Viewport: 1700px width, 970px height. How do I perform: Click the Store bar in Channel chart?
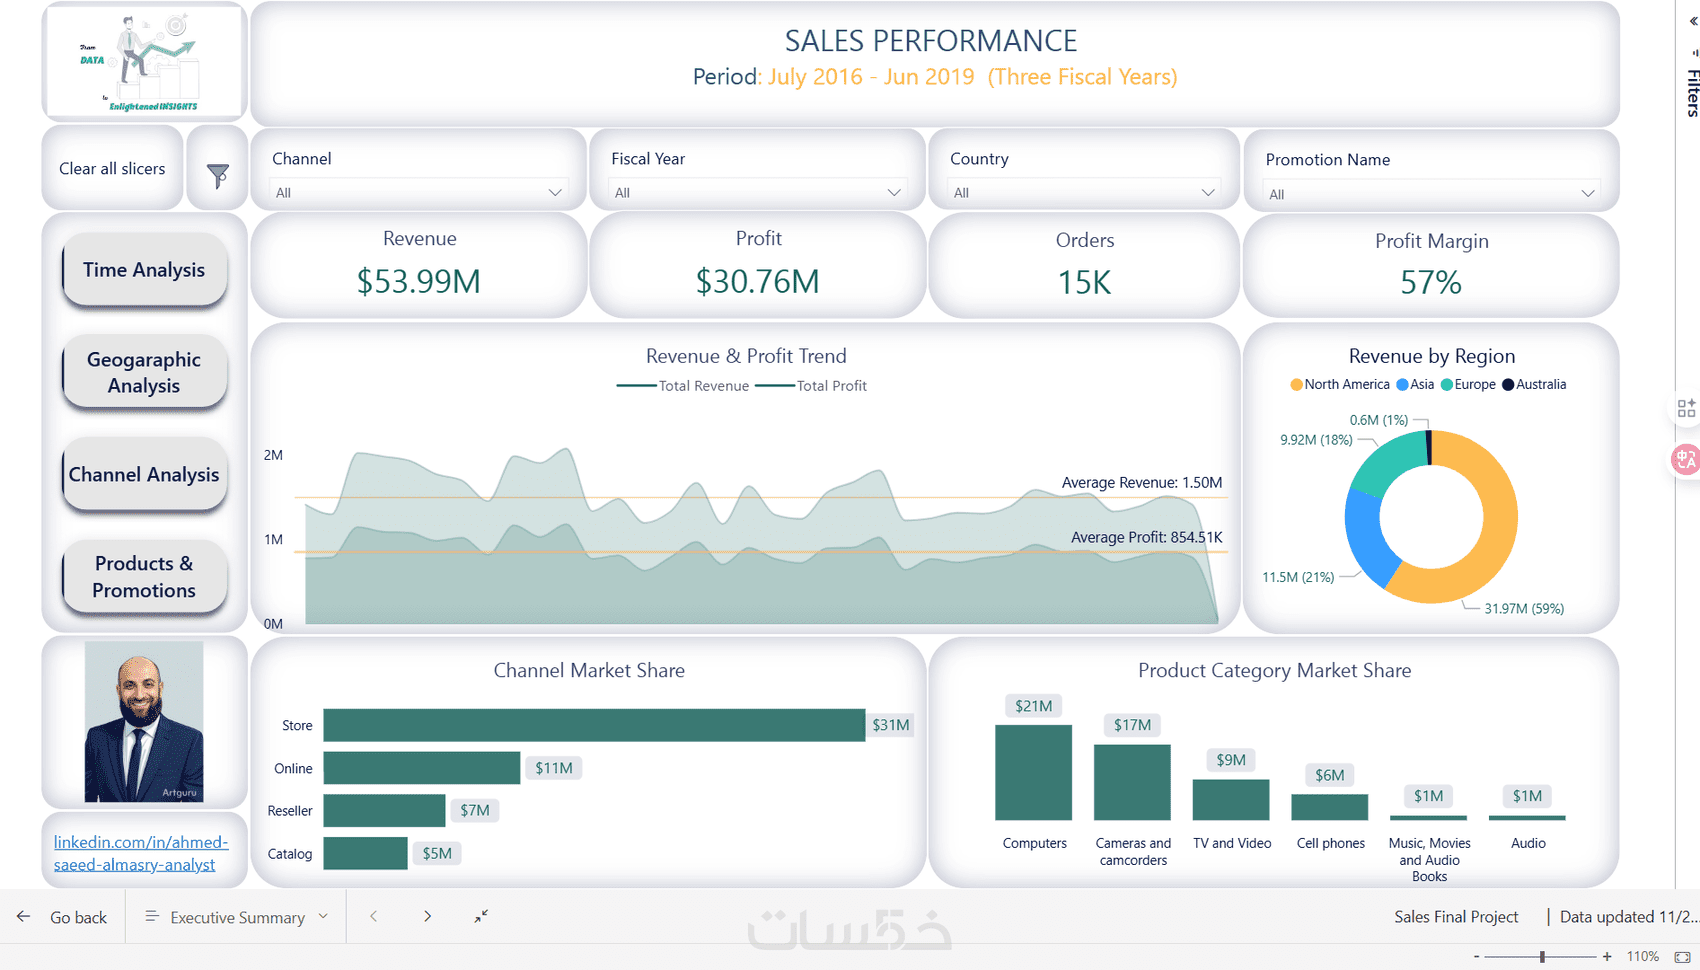[594, 725]
